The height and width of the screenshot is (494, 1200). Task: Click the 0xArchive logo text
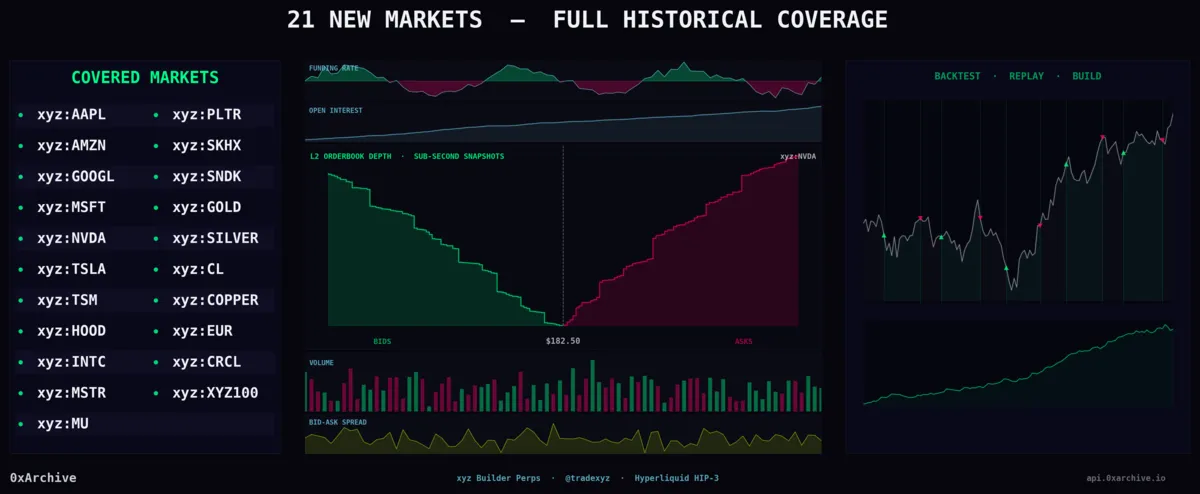click(43, 478)
